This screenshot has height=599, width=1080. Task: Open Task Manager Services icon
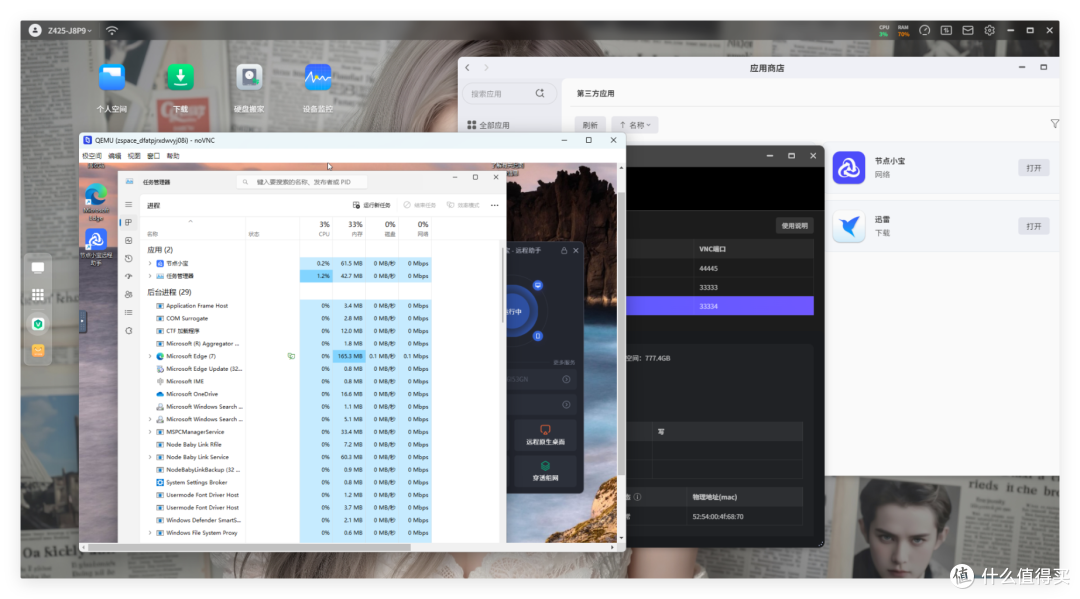pos(128,330)
